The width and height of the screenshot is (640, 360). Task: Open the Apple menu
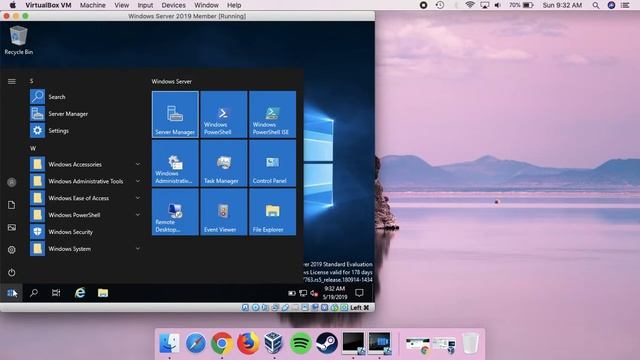coord(13,5)
